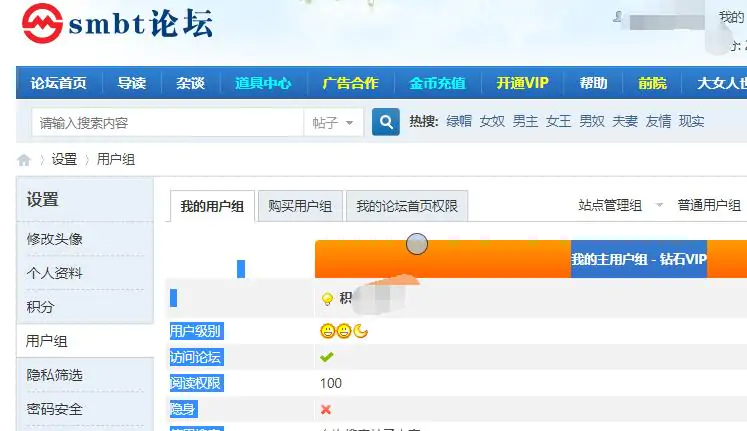The image size is (747, 431).
Task: Click 我的主用户组 - 钻石VIP header
Action: pyautogui.click(x=639, y=259)
